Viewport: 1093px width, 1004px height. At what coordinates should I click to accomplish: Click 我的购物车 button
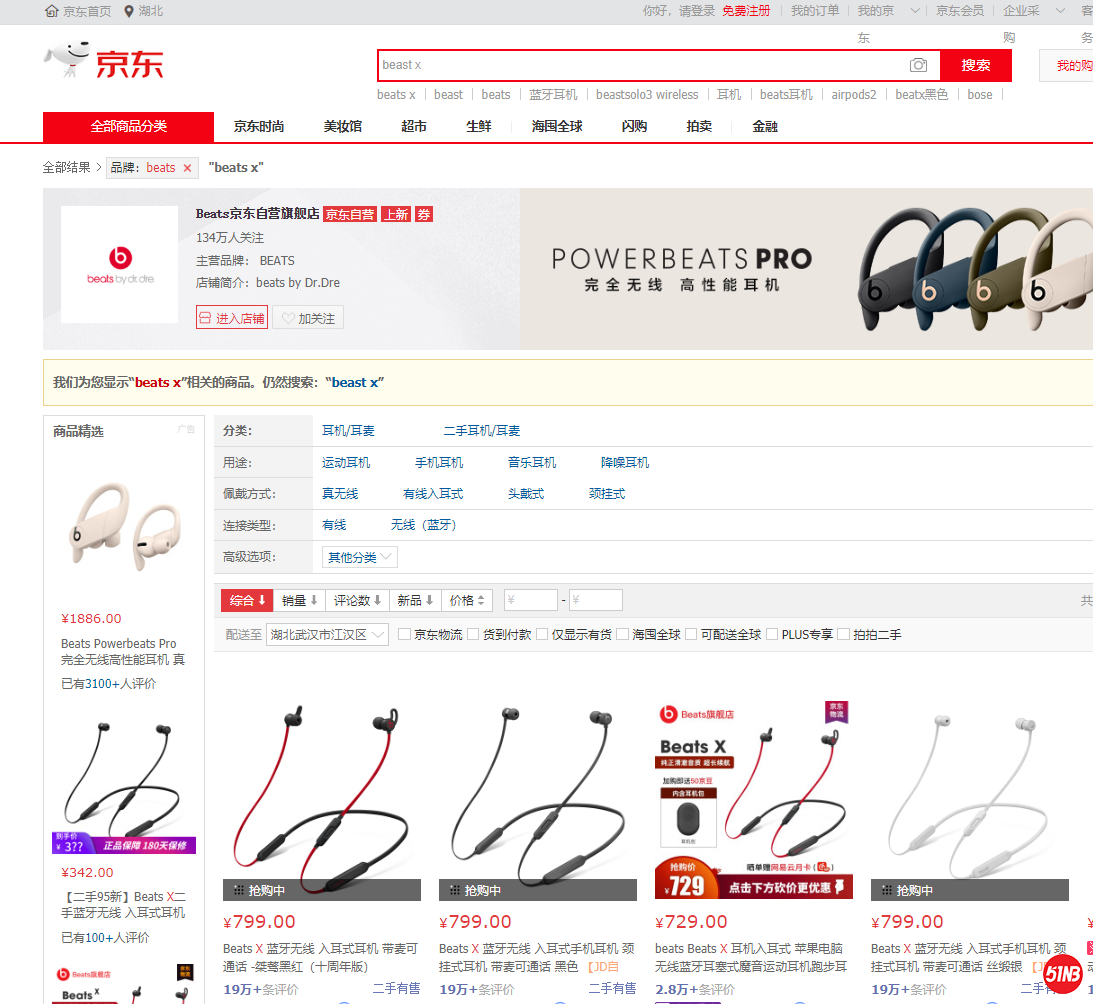[x=1069, y=66]
